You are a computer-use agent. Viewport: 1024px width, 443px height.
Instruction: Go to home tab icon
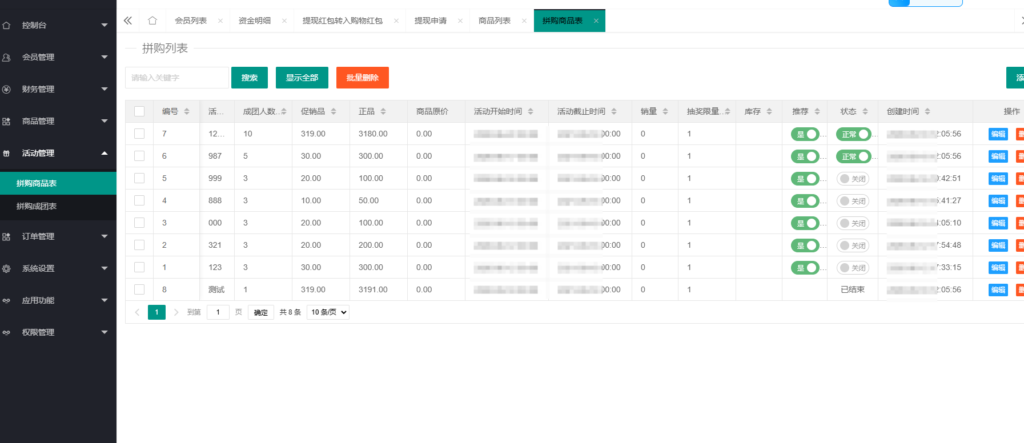(x=152, y=21)
